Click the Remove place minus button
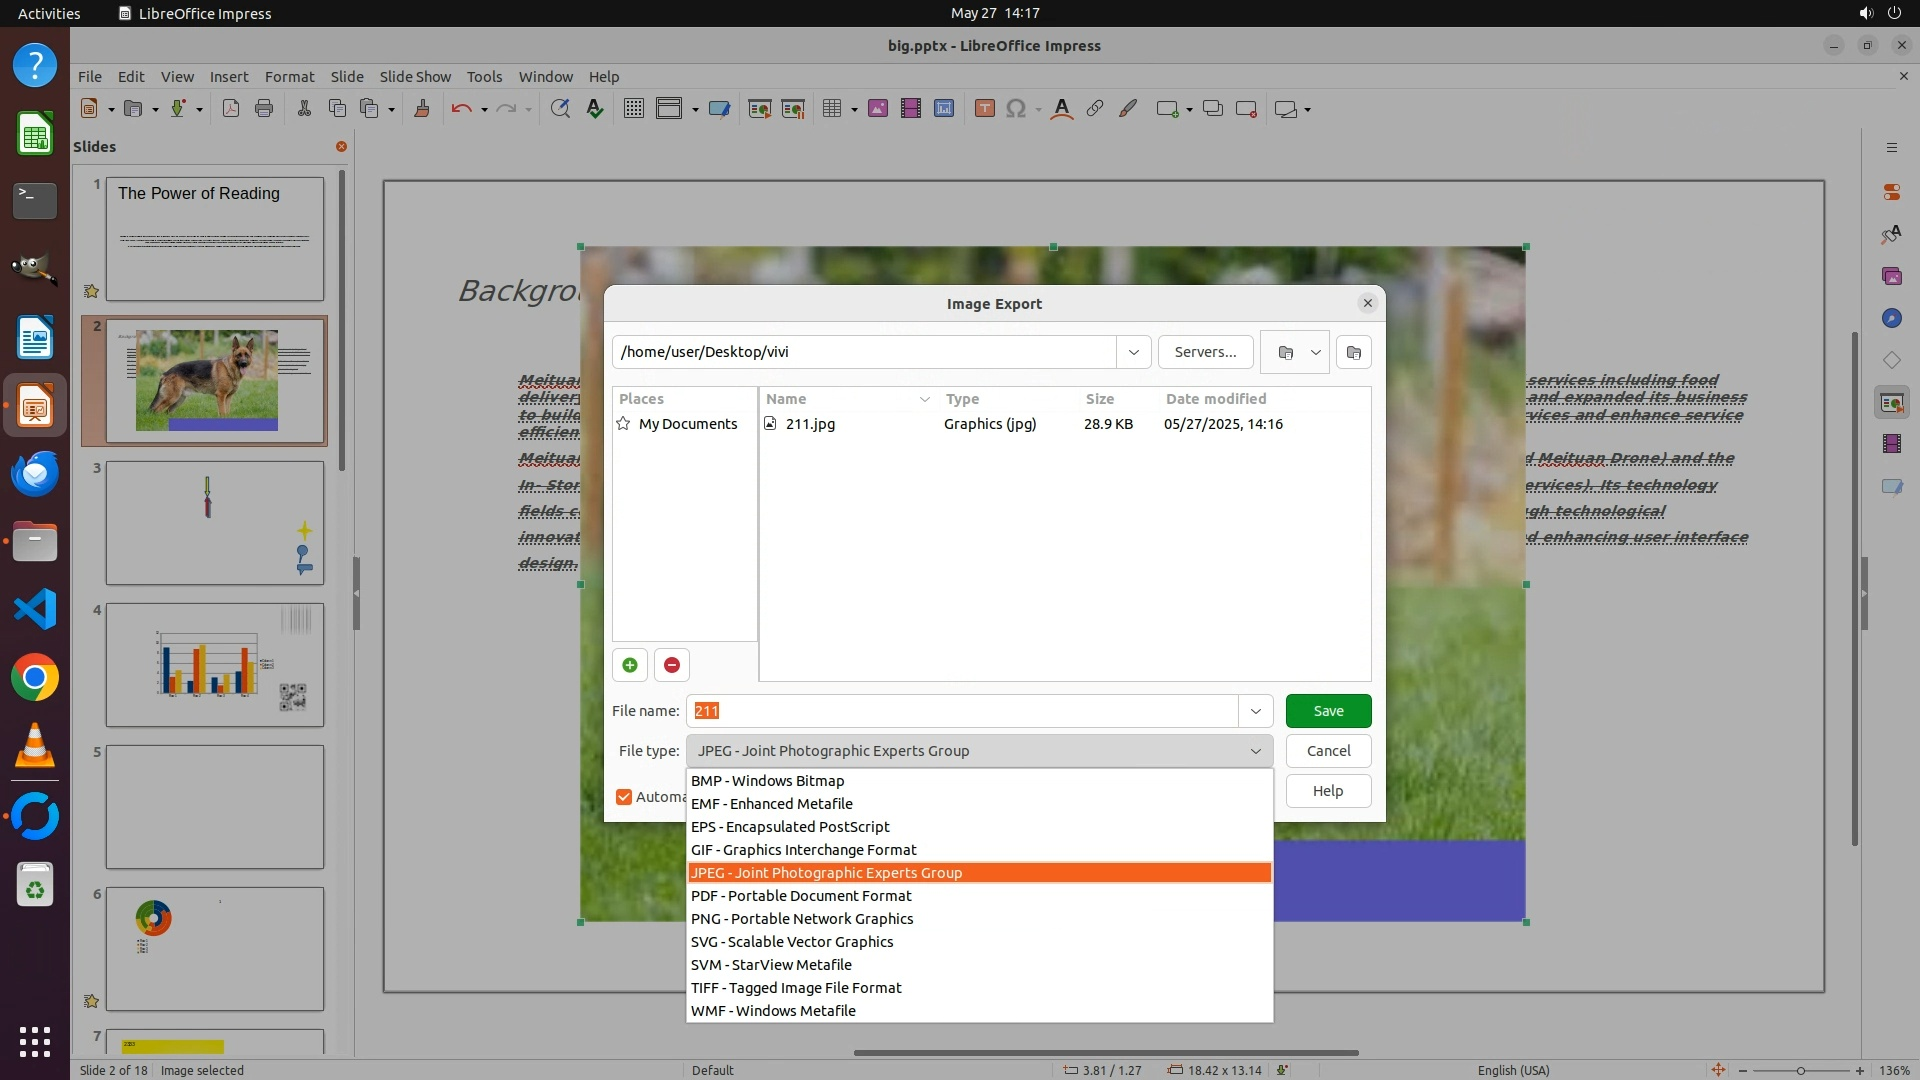The width and height of the screenshot is (1920, 1080). tap(672, 665)
